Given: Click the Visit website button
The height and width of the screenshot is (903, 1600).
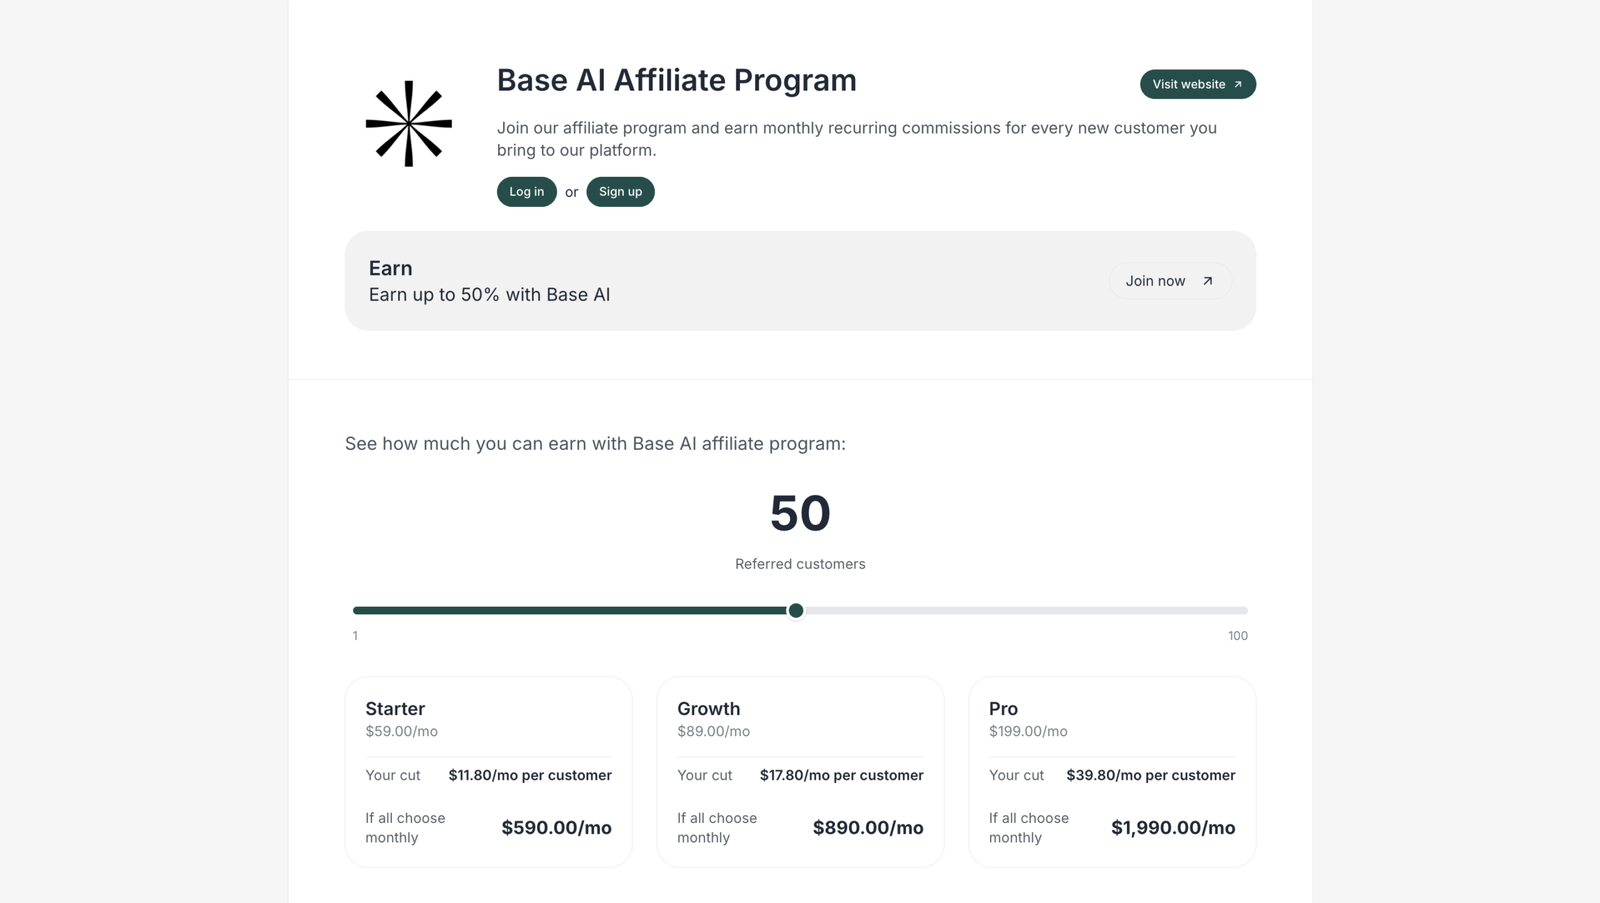Looking at the screenshot, I should 1197,84.
